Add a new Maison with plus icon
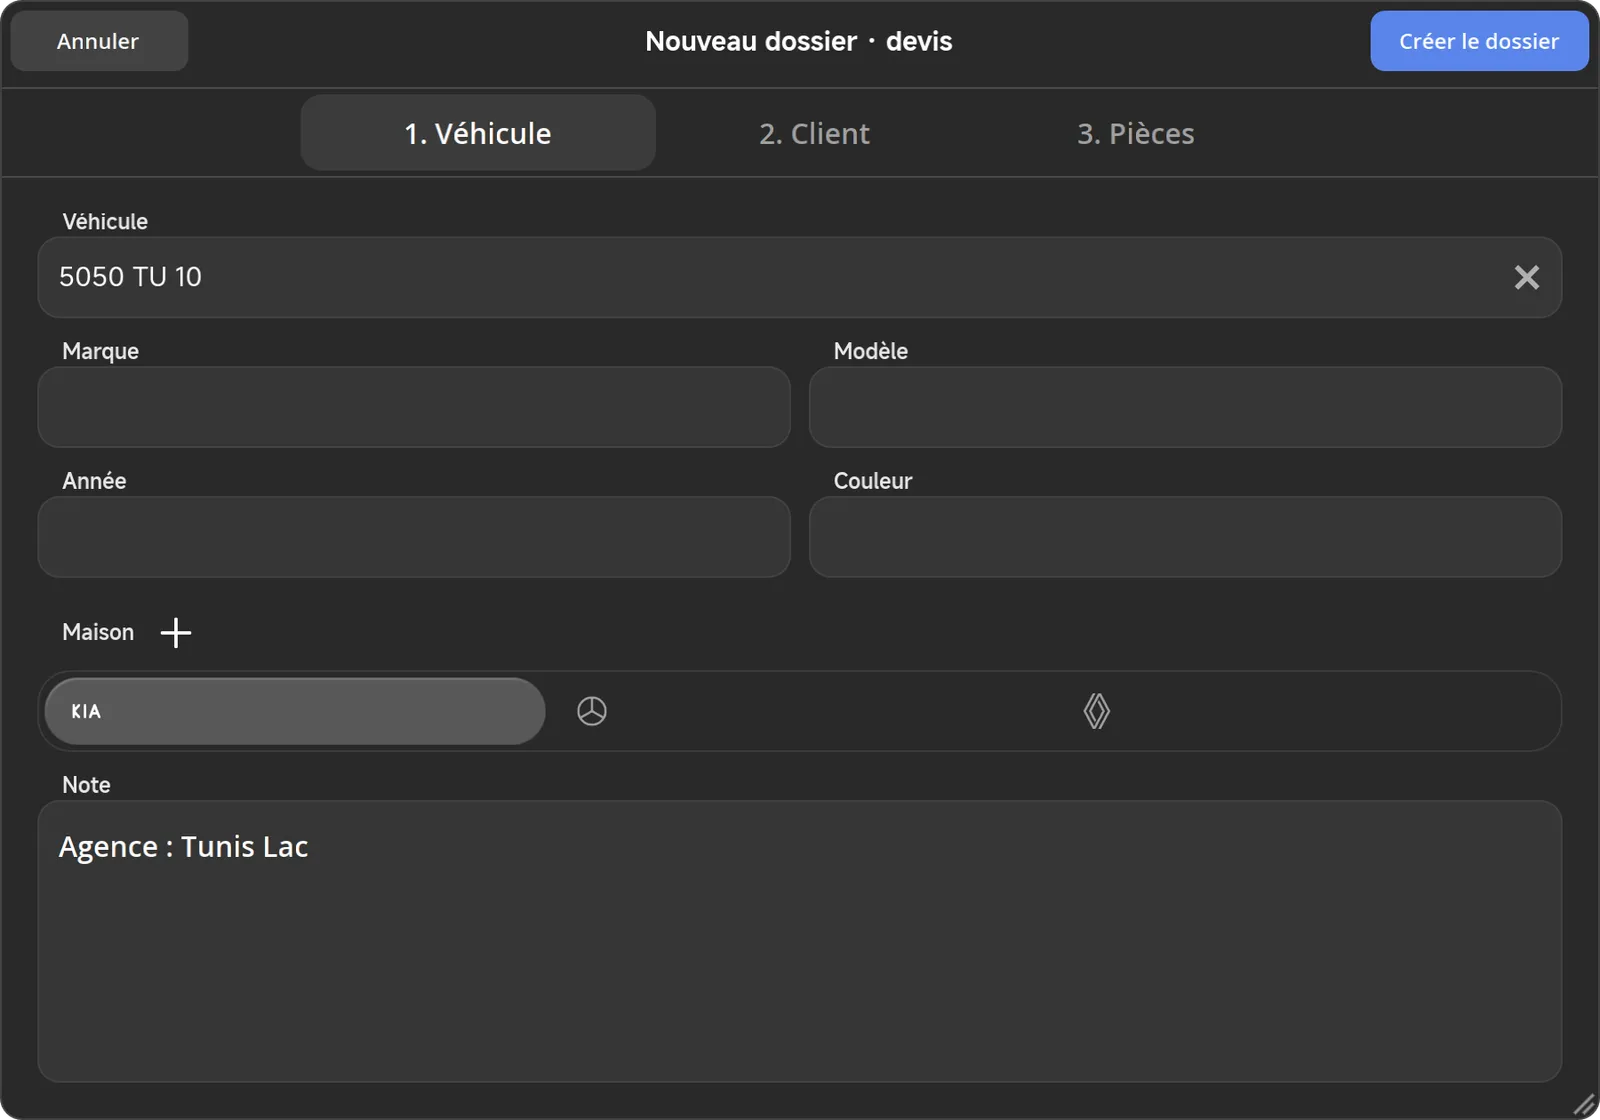The width and height of the screenshot is (1600, 1120). pyautogui.click(x=176, y=632)
